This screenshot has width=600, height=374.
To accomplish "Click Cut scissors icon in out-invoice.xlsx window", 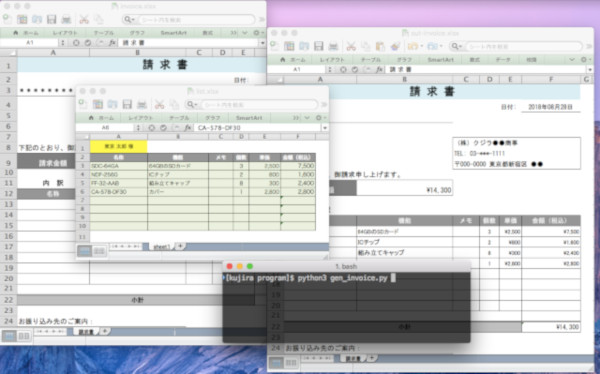I will pyautogui.click(x=351, y=46).
